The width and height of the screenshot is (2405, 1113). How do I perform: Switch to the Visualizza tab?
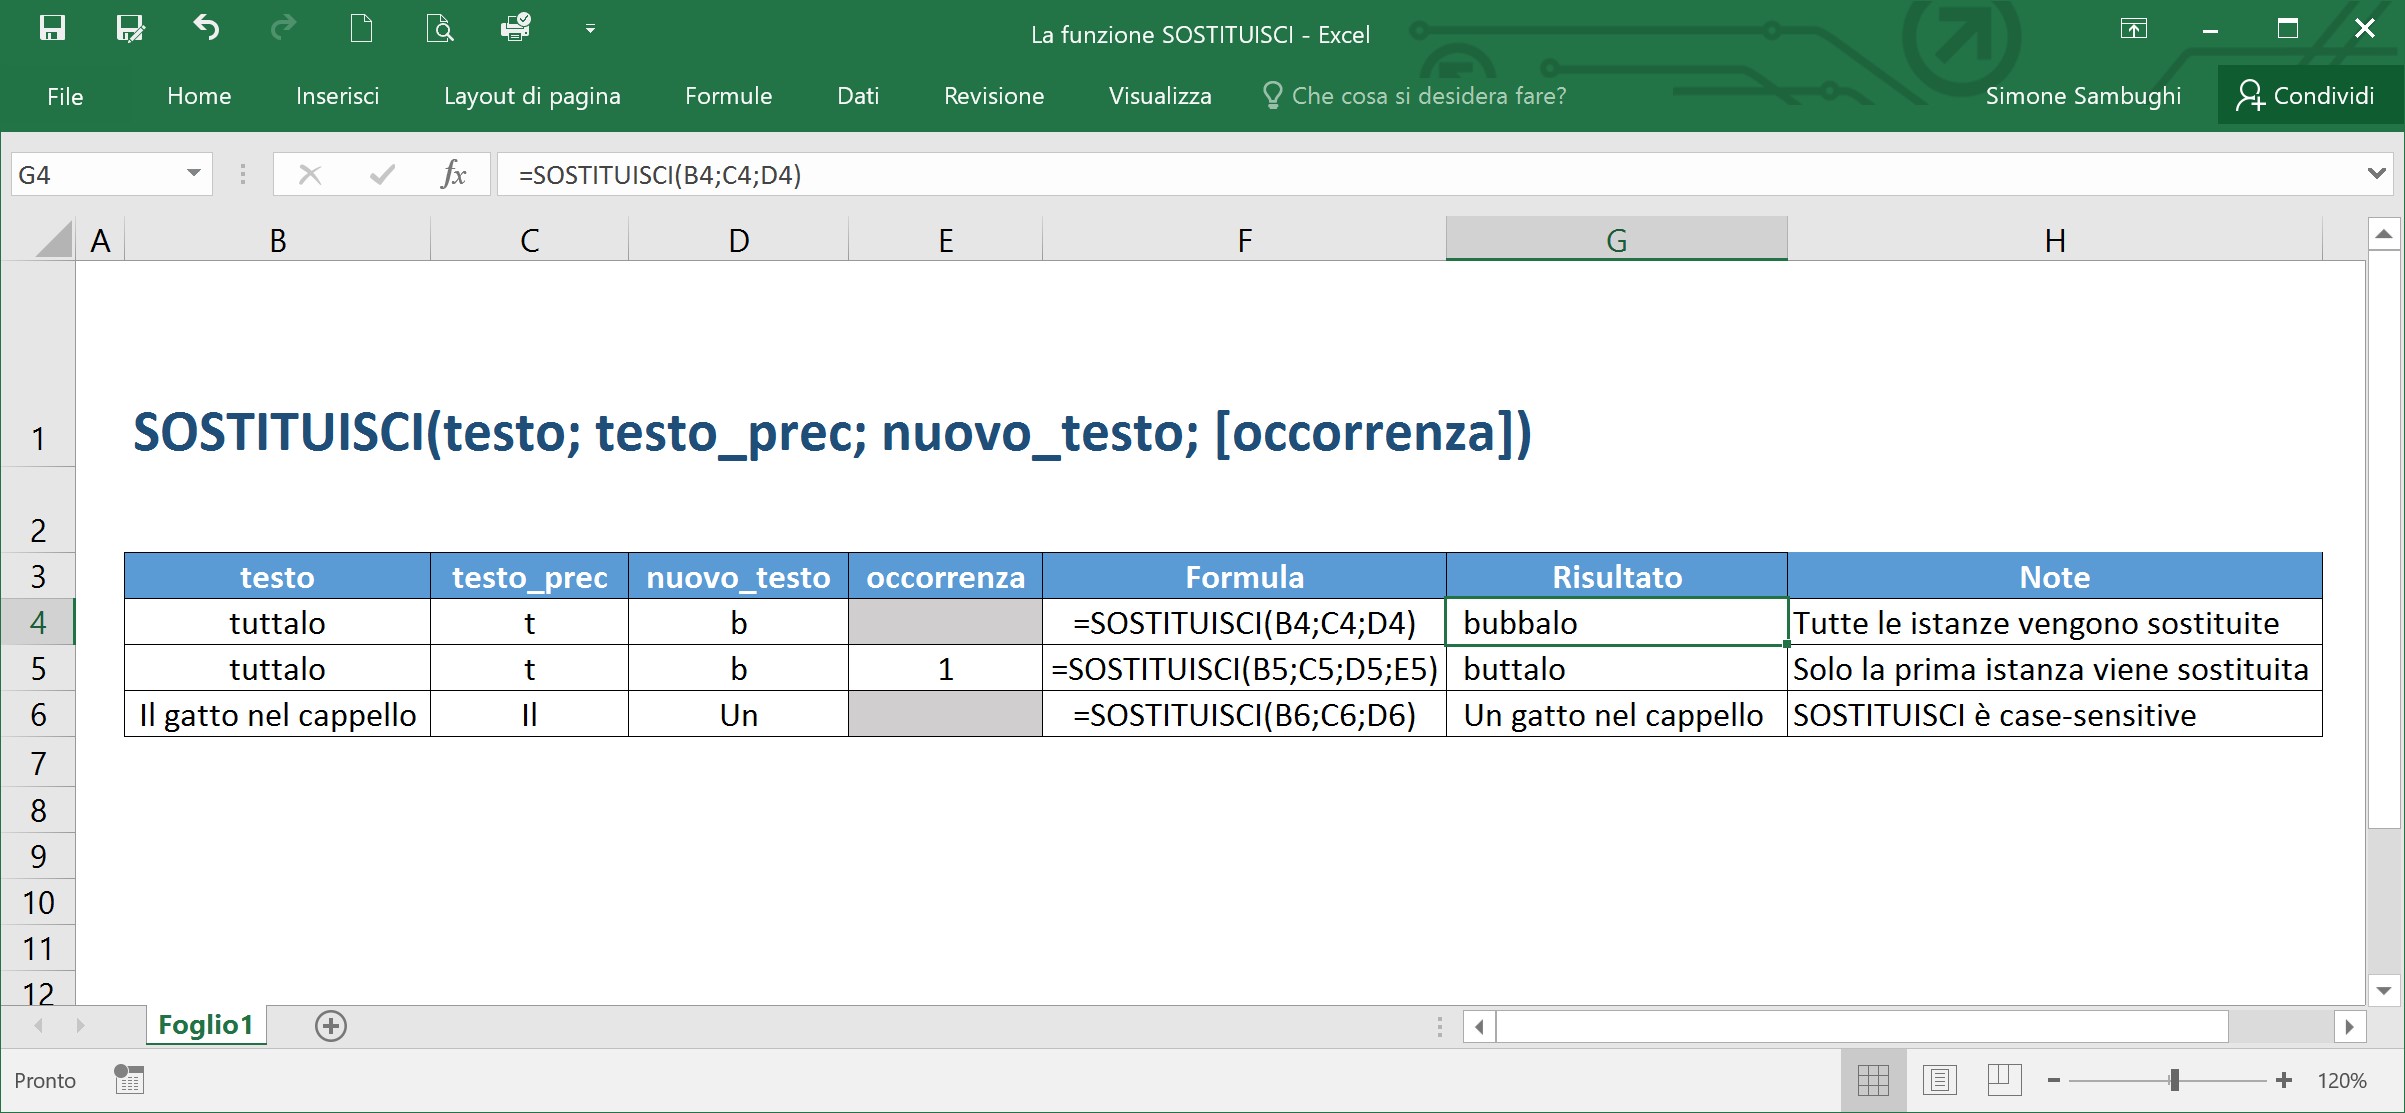tap(1160, 96)
